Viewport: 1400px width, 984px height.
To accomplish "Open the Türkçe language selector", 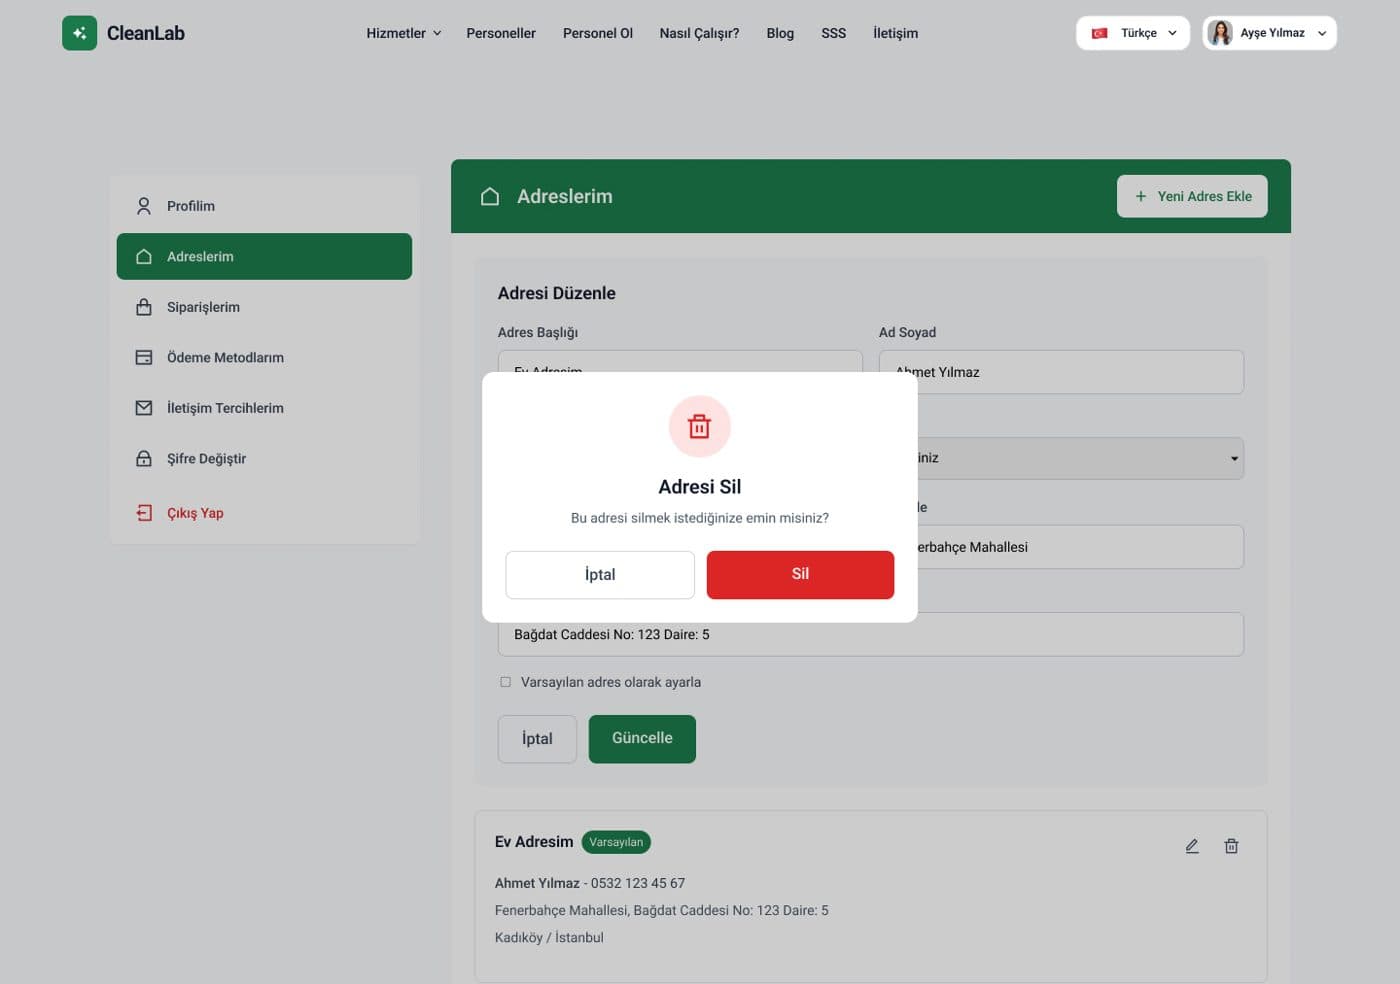I will [1133, 33].
